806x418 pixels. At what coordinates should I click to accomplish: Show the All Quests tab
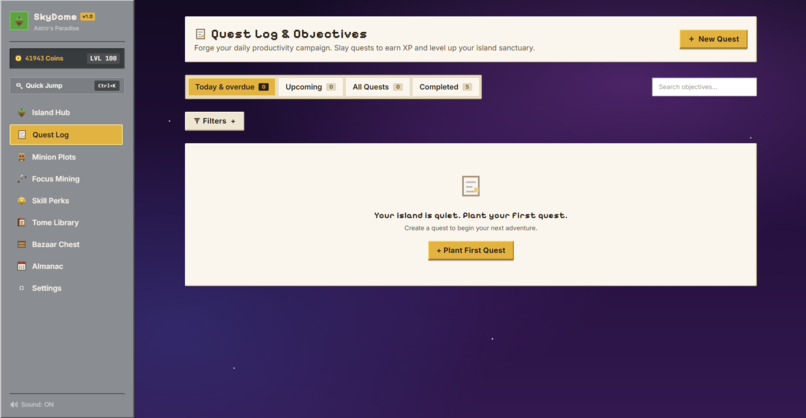(377, 87)
